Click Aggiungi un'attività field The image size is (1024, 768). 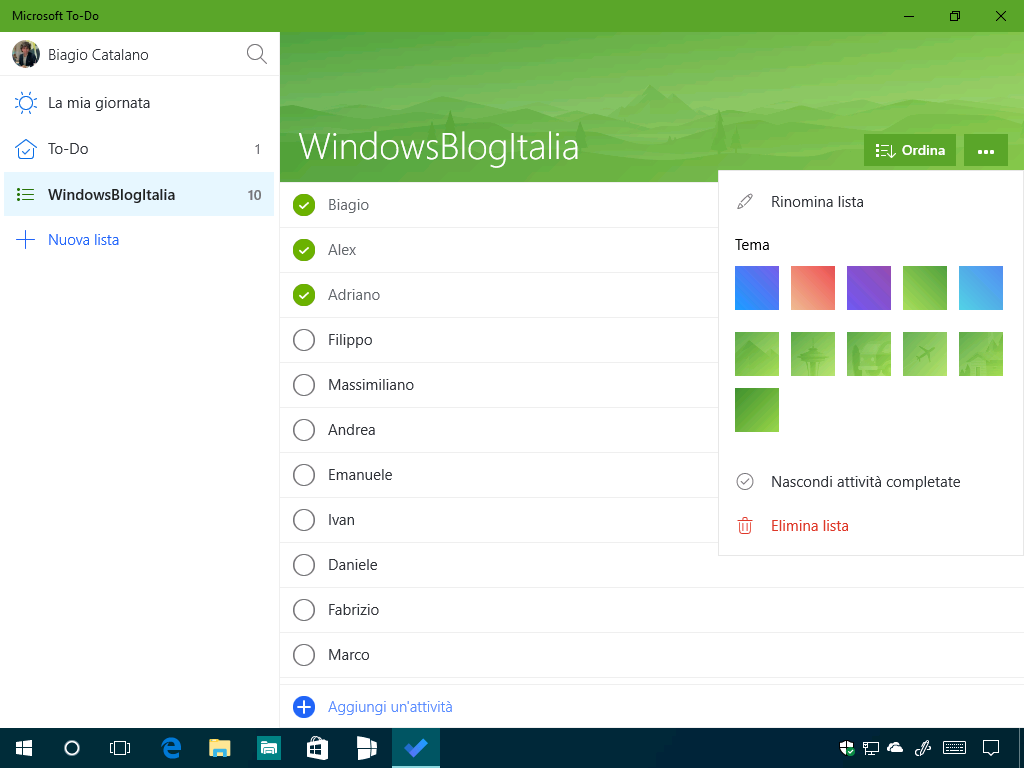click(x=652, y=707)
